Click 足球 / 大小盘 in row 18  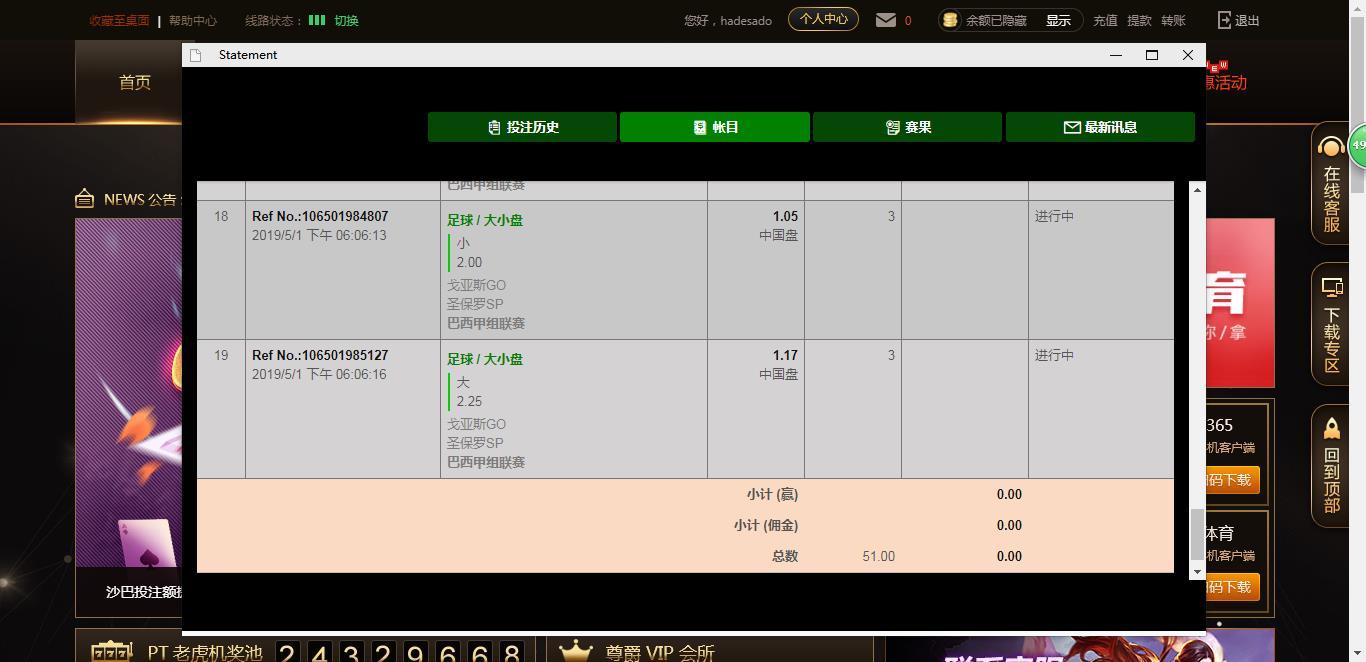485,220
